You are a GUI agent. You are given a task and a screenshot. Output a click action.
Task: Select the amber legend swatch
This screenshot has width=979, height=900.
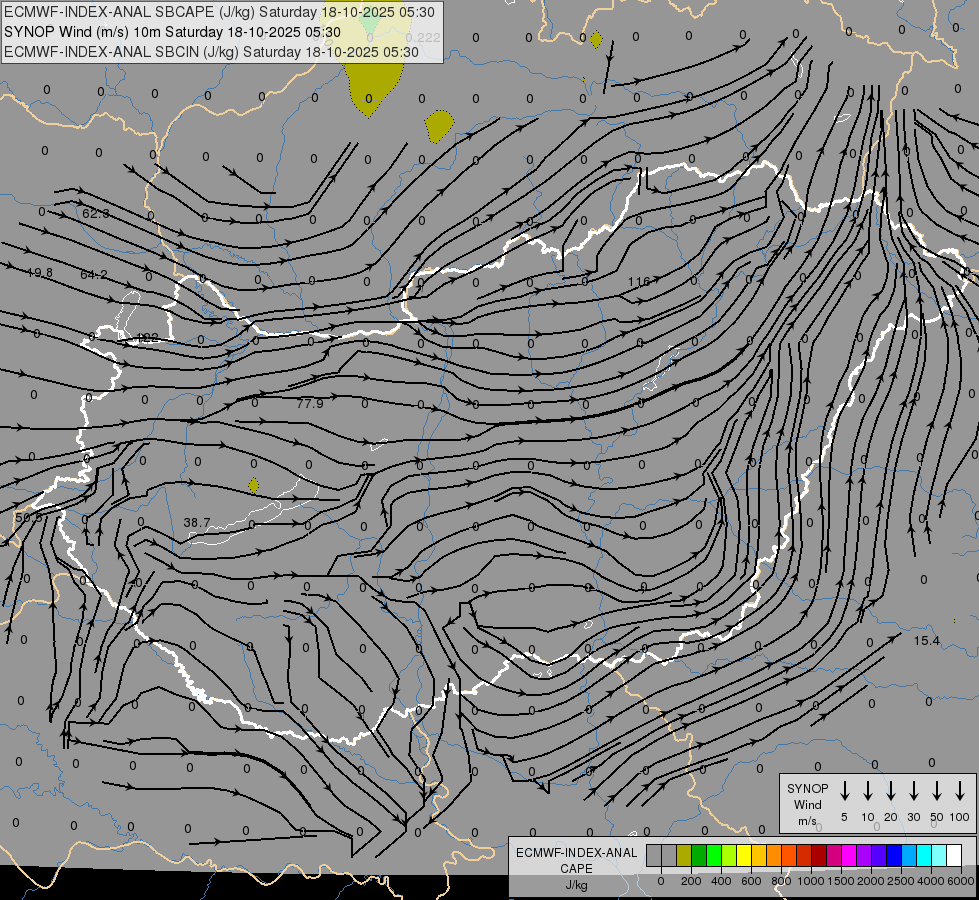coord(759,856)
